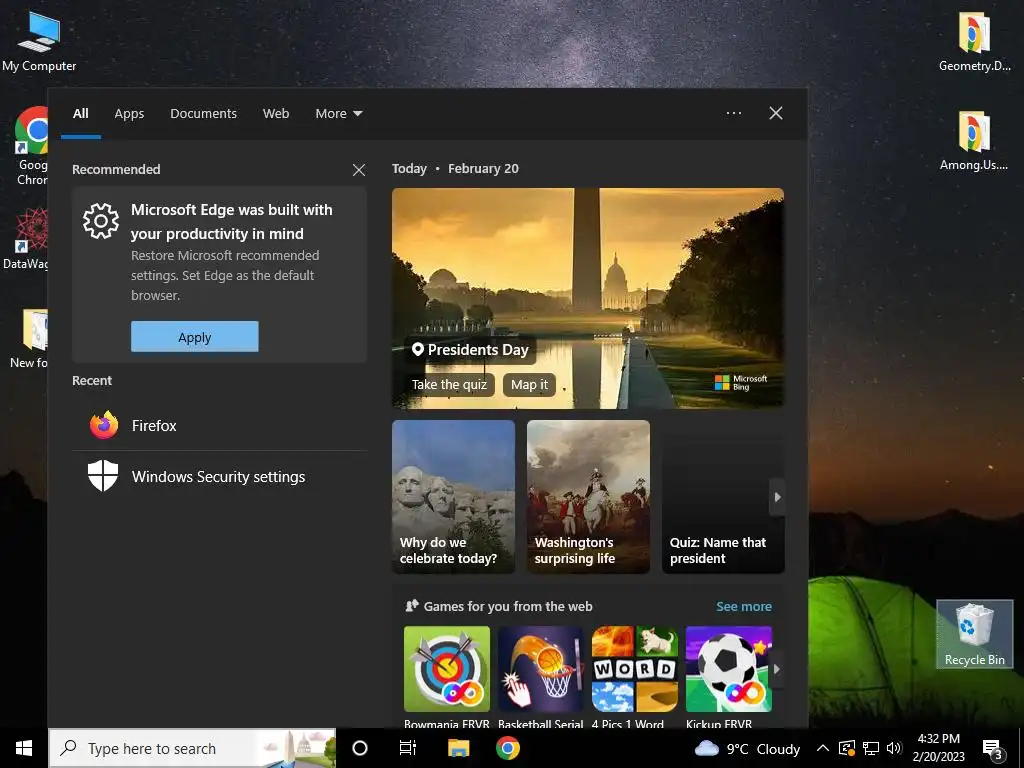1024x768 pixels.
Task: Open the 4 Pics 1 Word game
Action: tap(635, 677)
